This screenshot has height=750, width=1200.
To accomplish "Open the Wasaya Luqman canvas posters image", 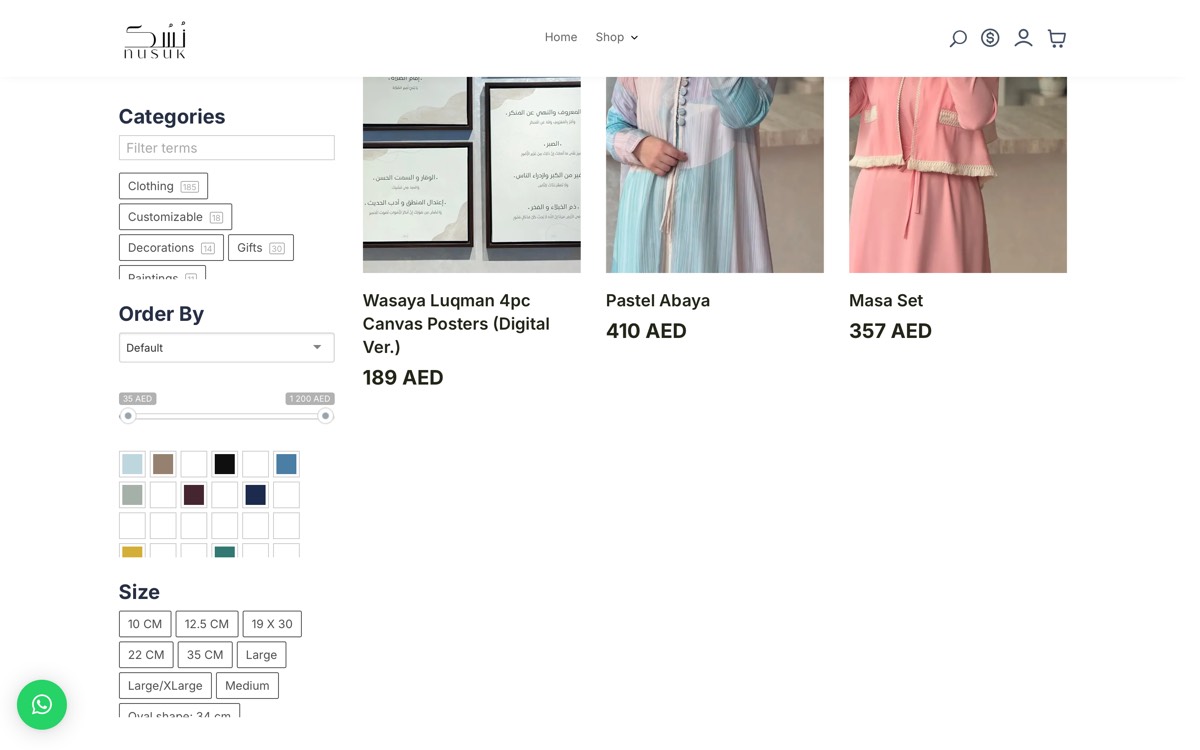I will pyautogui.click(x=472, y=175).
